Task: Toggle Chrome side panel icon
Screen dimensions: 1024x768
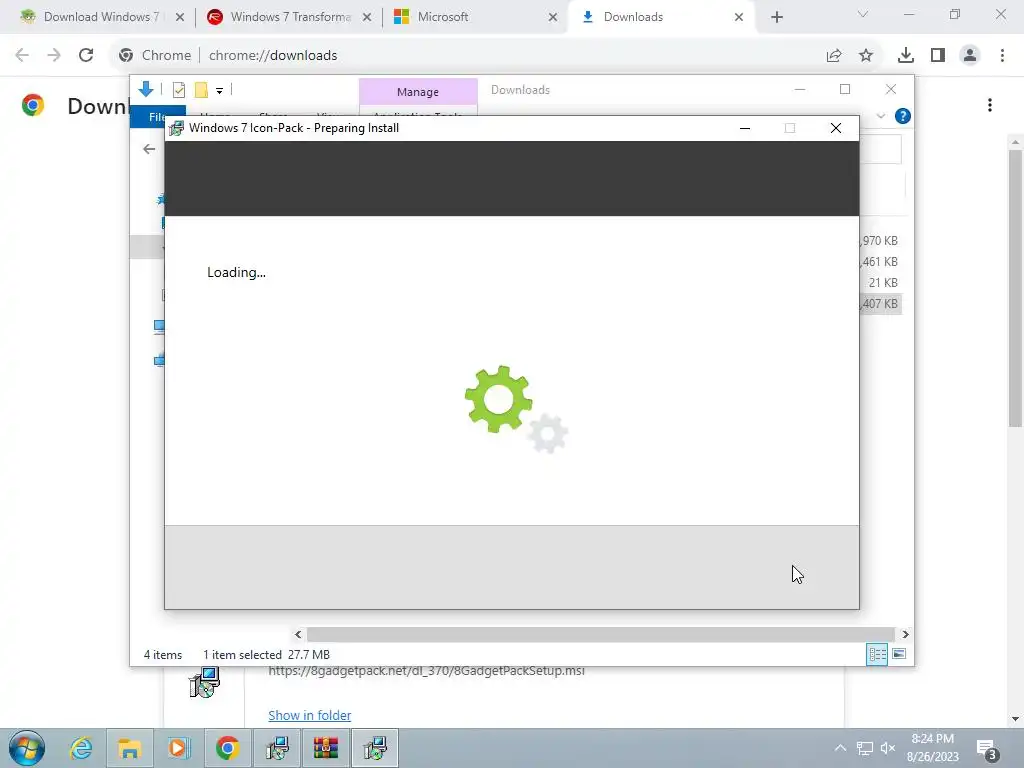Action: [938, 56]
